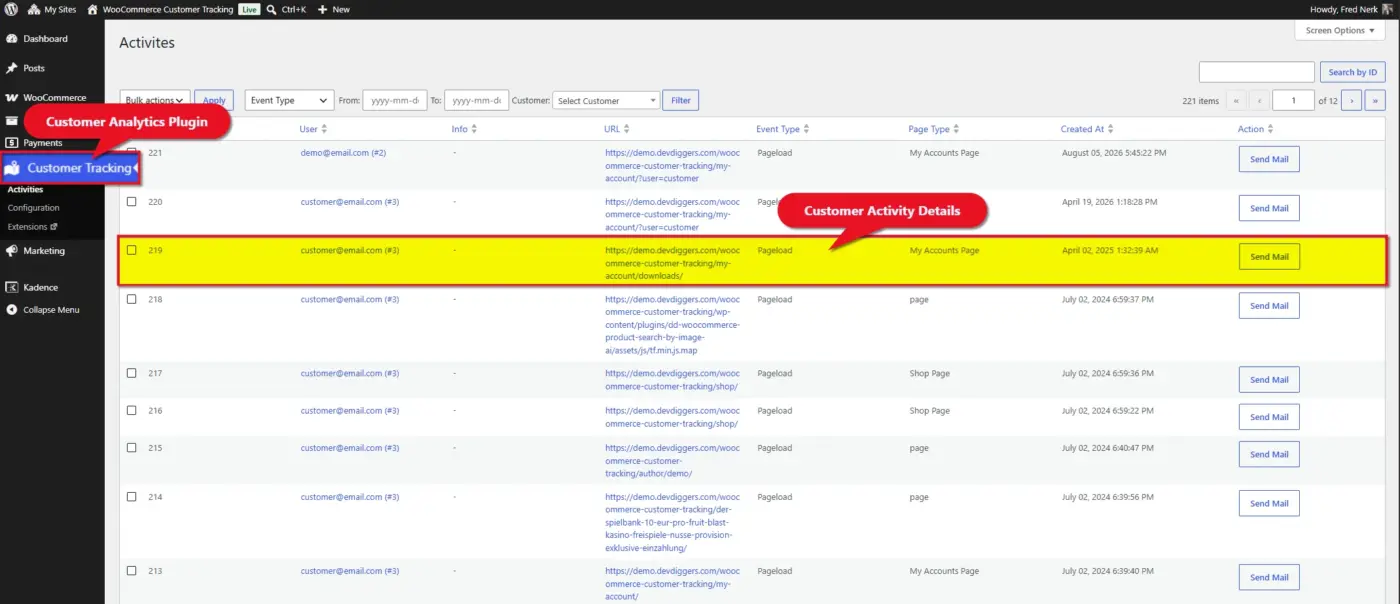This screenshot has width=1400, height=604.
Task: Click Send Mail for activity 220
Action: tap(1269, 208)
